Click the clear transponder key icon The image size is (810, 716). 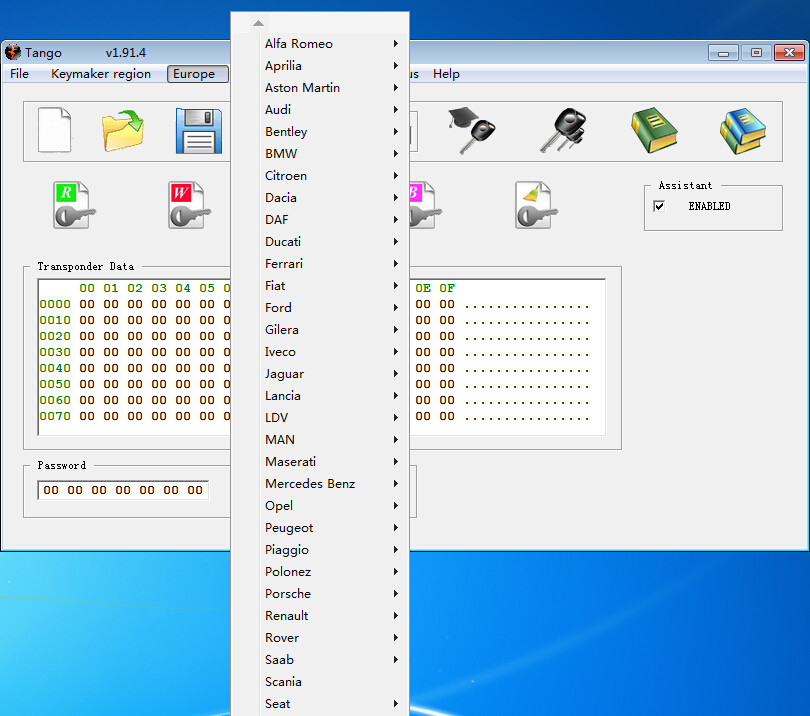click(x=536, y=205)
